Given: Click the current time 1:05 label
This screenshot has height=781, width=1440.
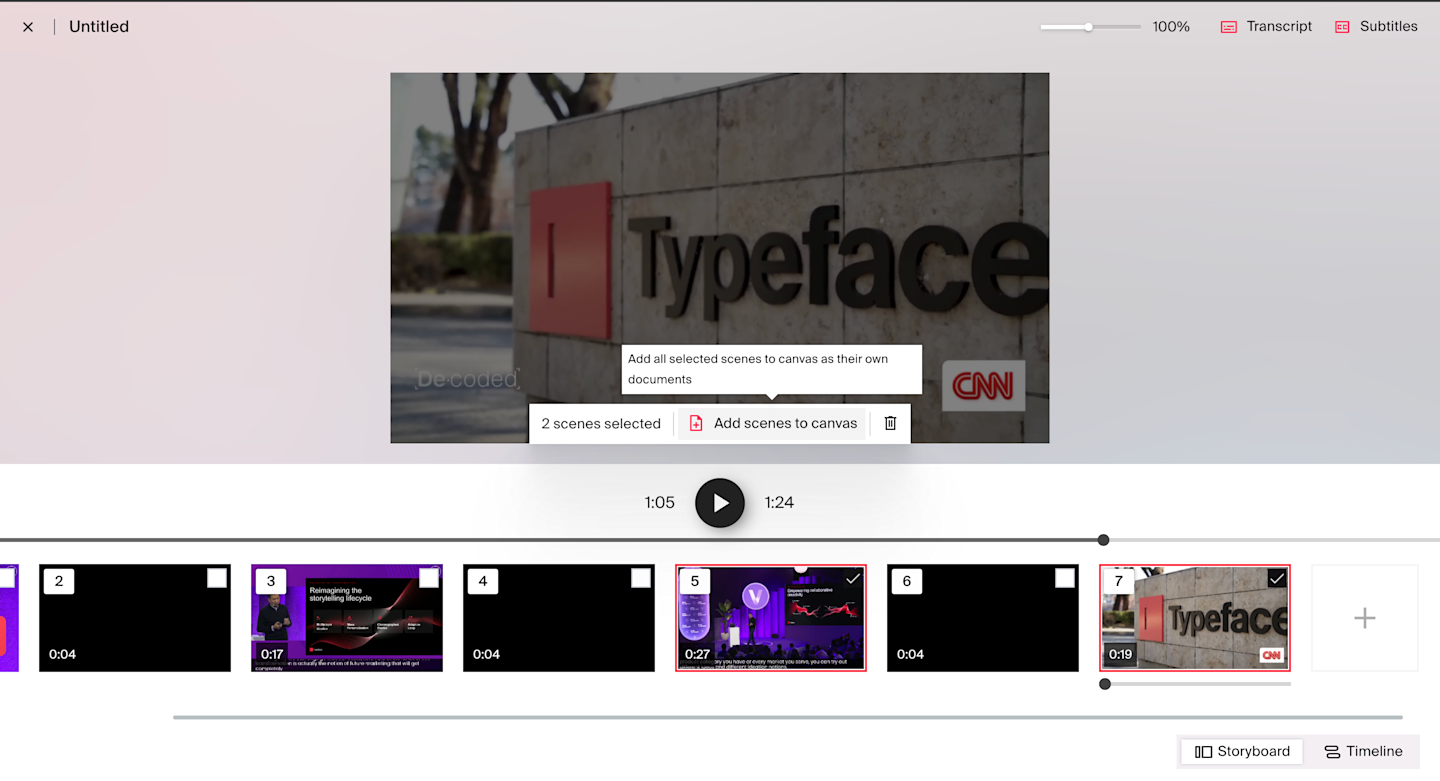Looking at the screenshot, I should tap(660, 503).
